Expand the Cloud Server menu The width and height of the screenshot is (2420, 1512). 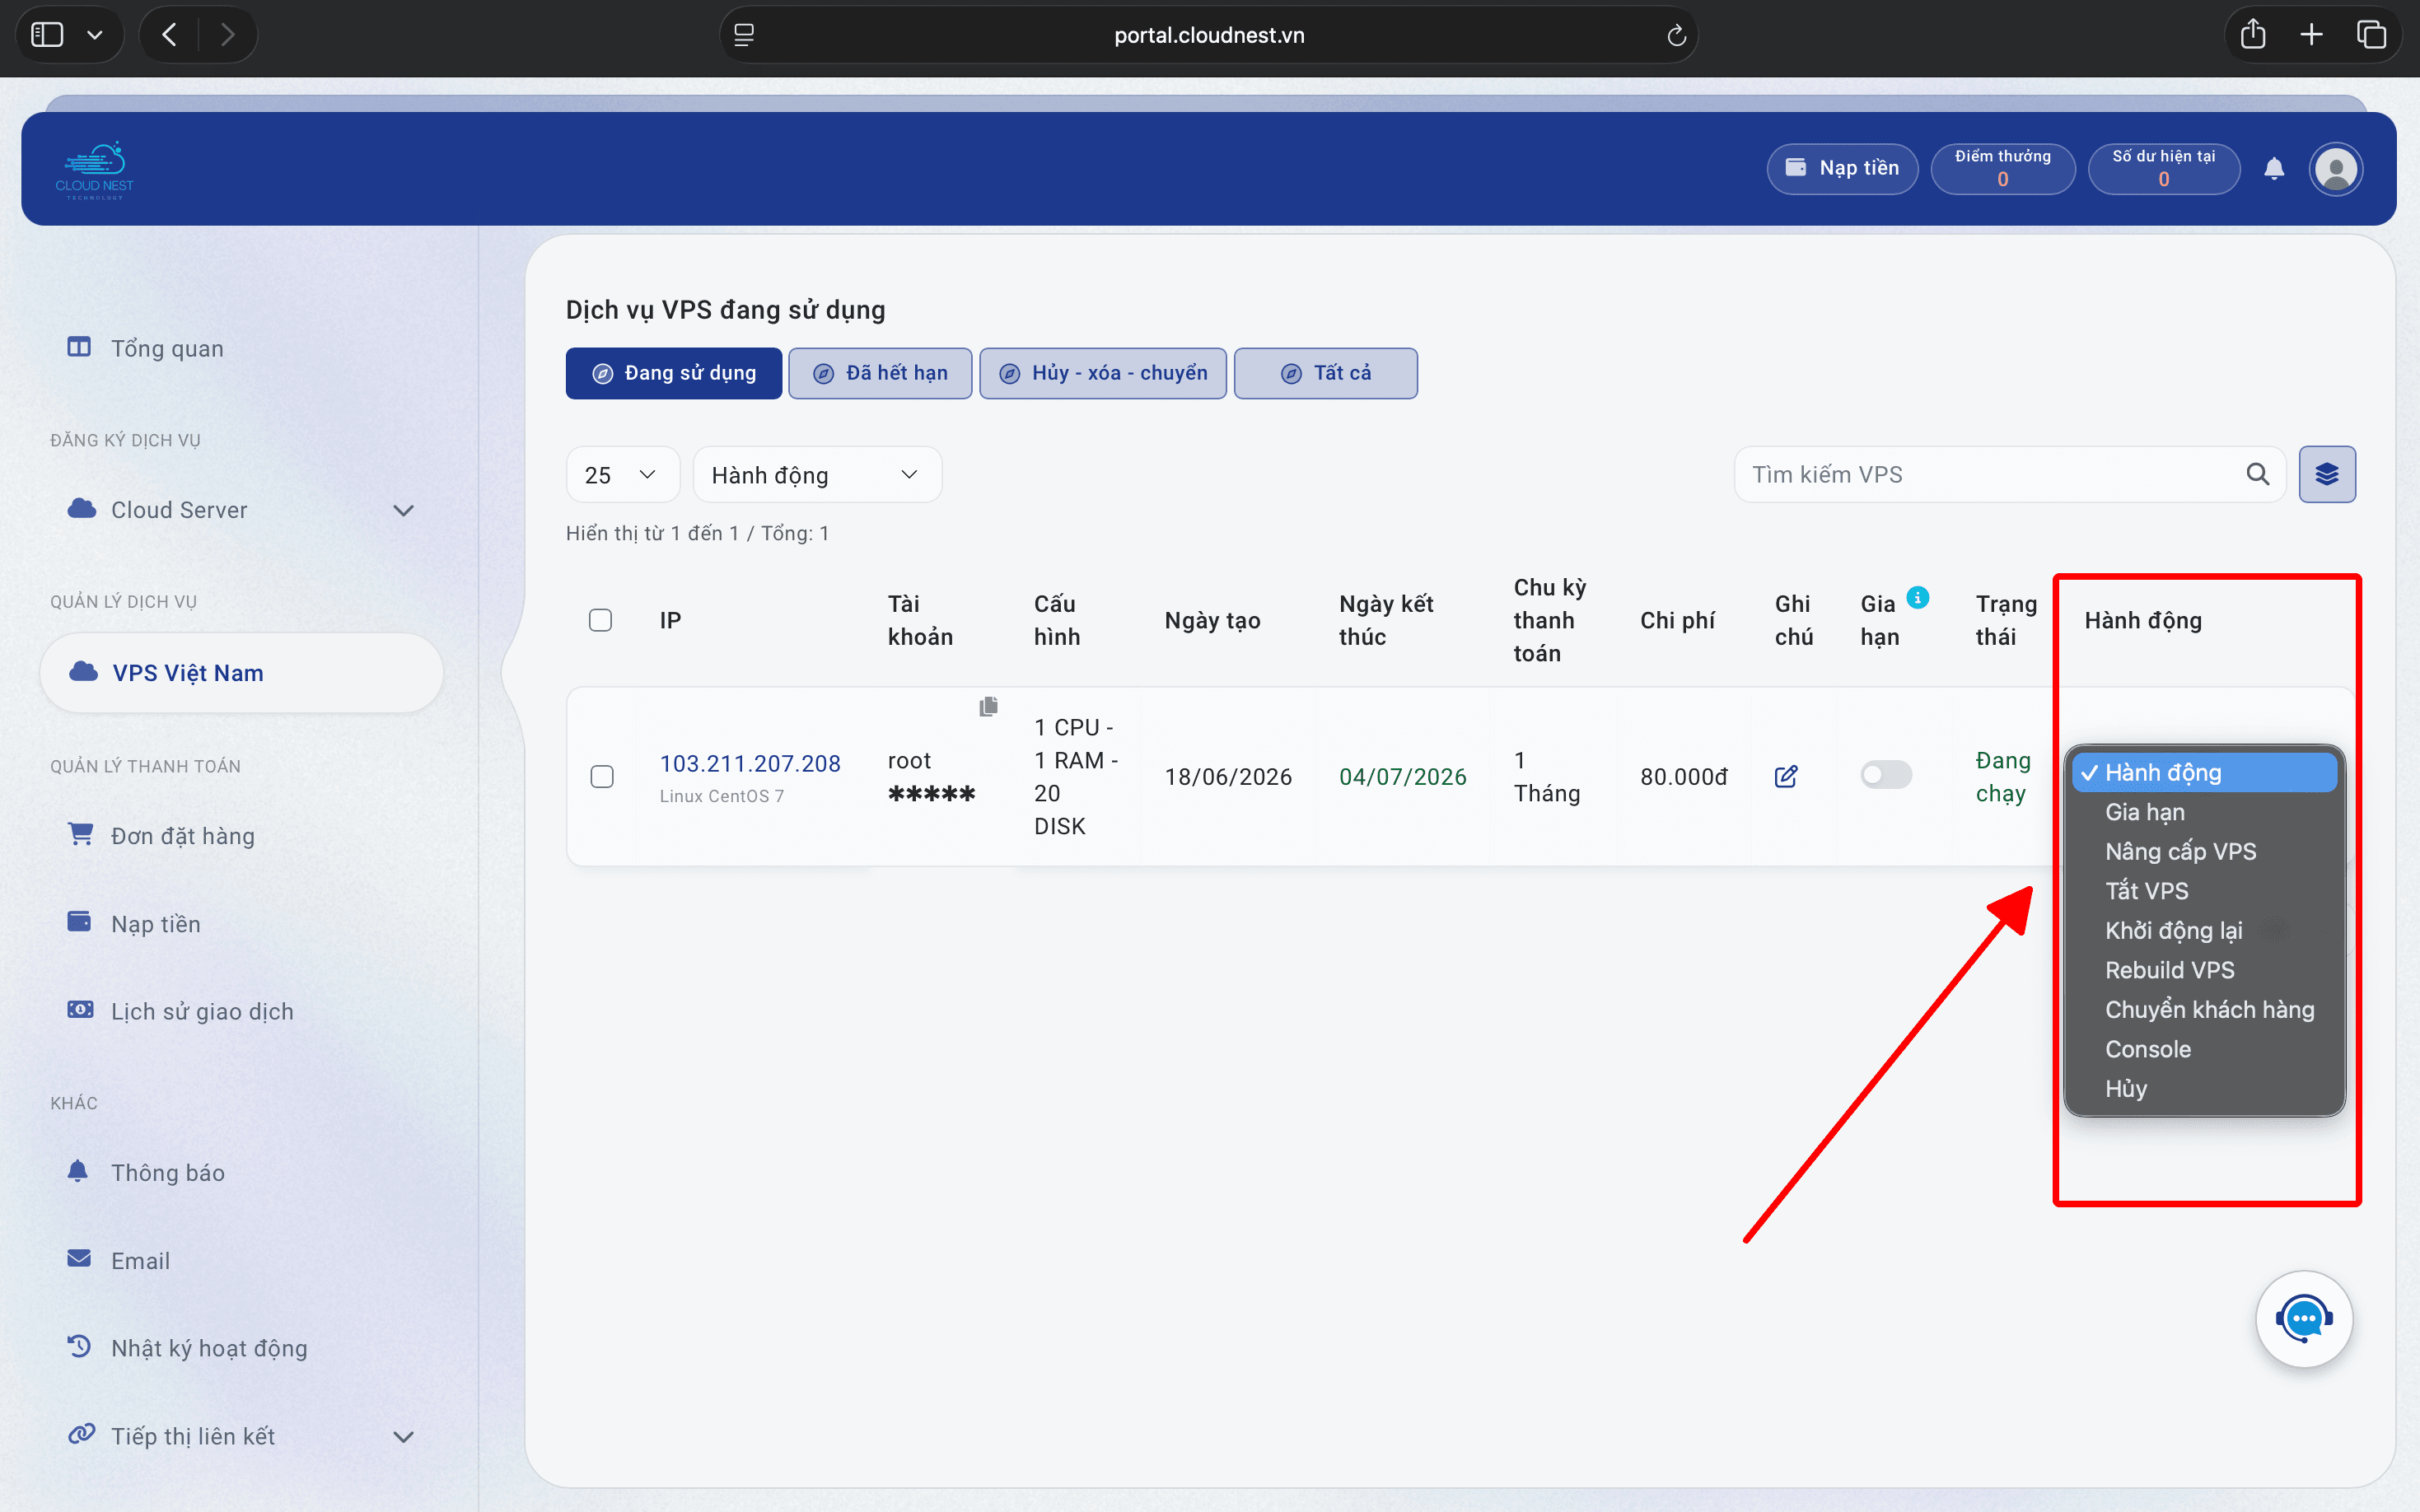point(241,510)
